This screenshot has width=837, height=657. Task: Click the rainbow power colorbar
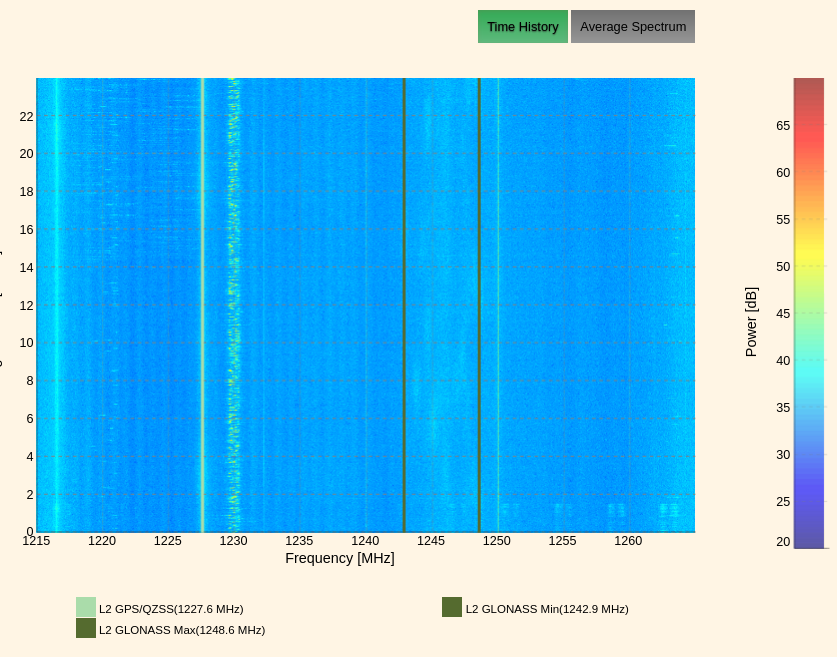coord(809,313)
